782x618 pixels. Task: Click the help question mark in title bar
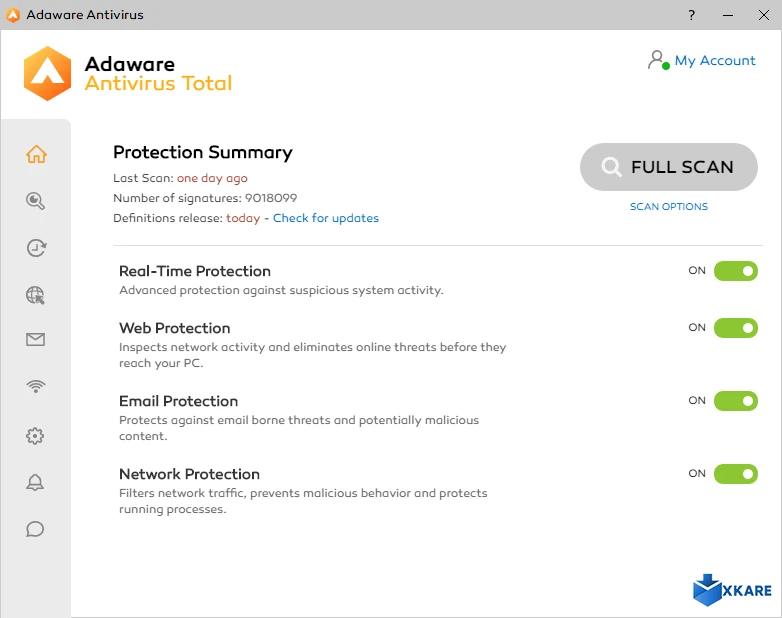(x=691, y=15)
